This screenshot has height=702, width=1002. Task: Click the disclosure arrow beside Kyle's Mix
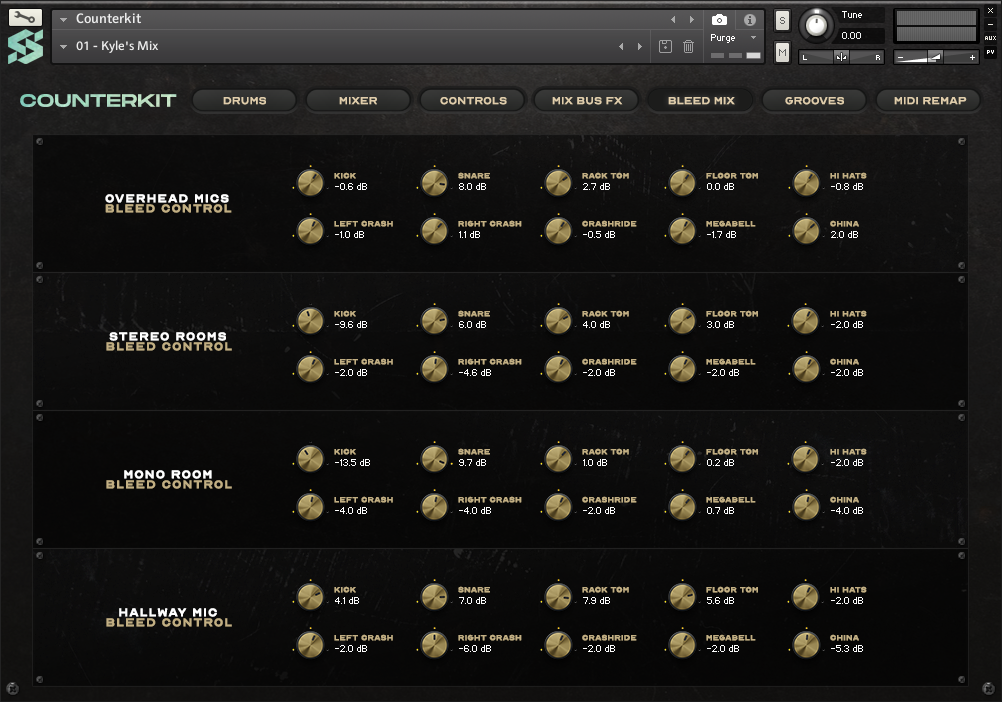(62, 45)
